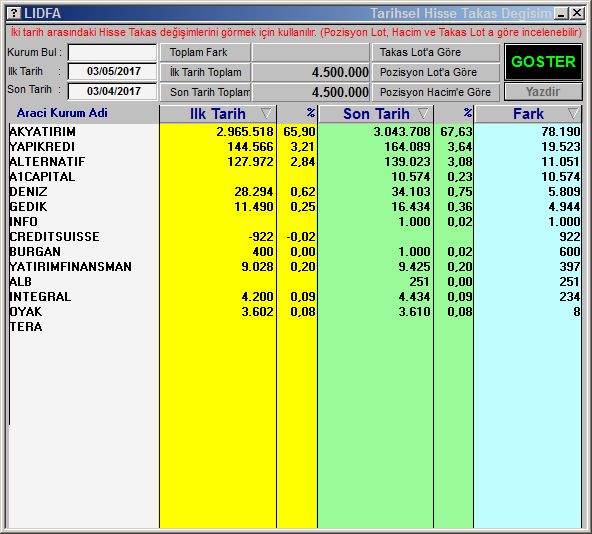Click the Ilk Tarih date field
Image resolution: width=592 pixels, height=534 pixels.
[113, 71]
